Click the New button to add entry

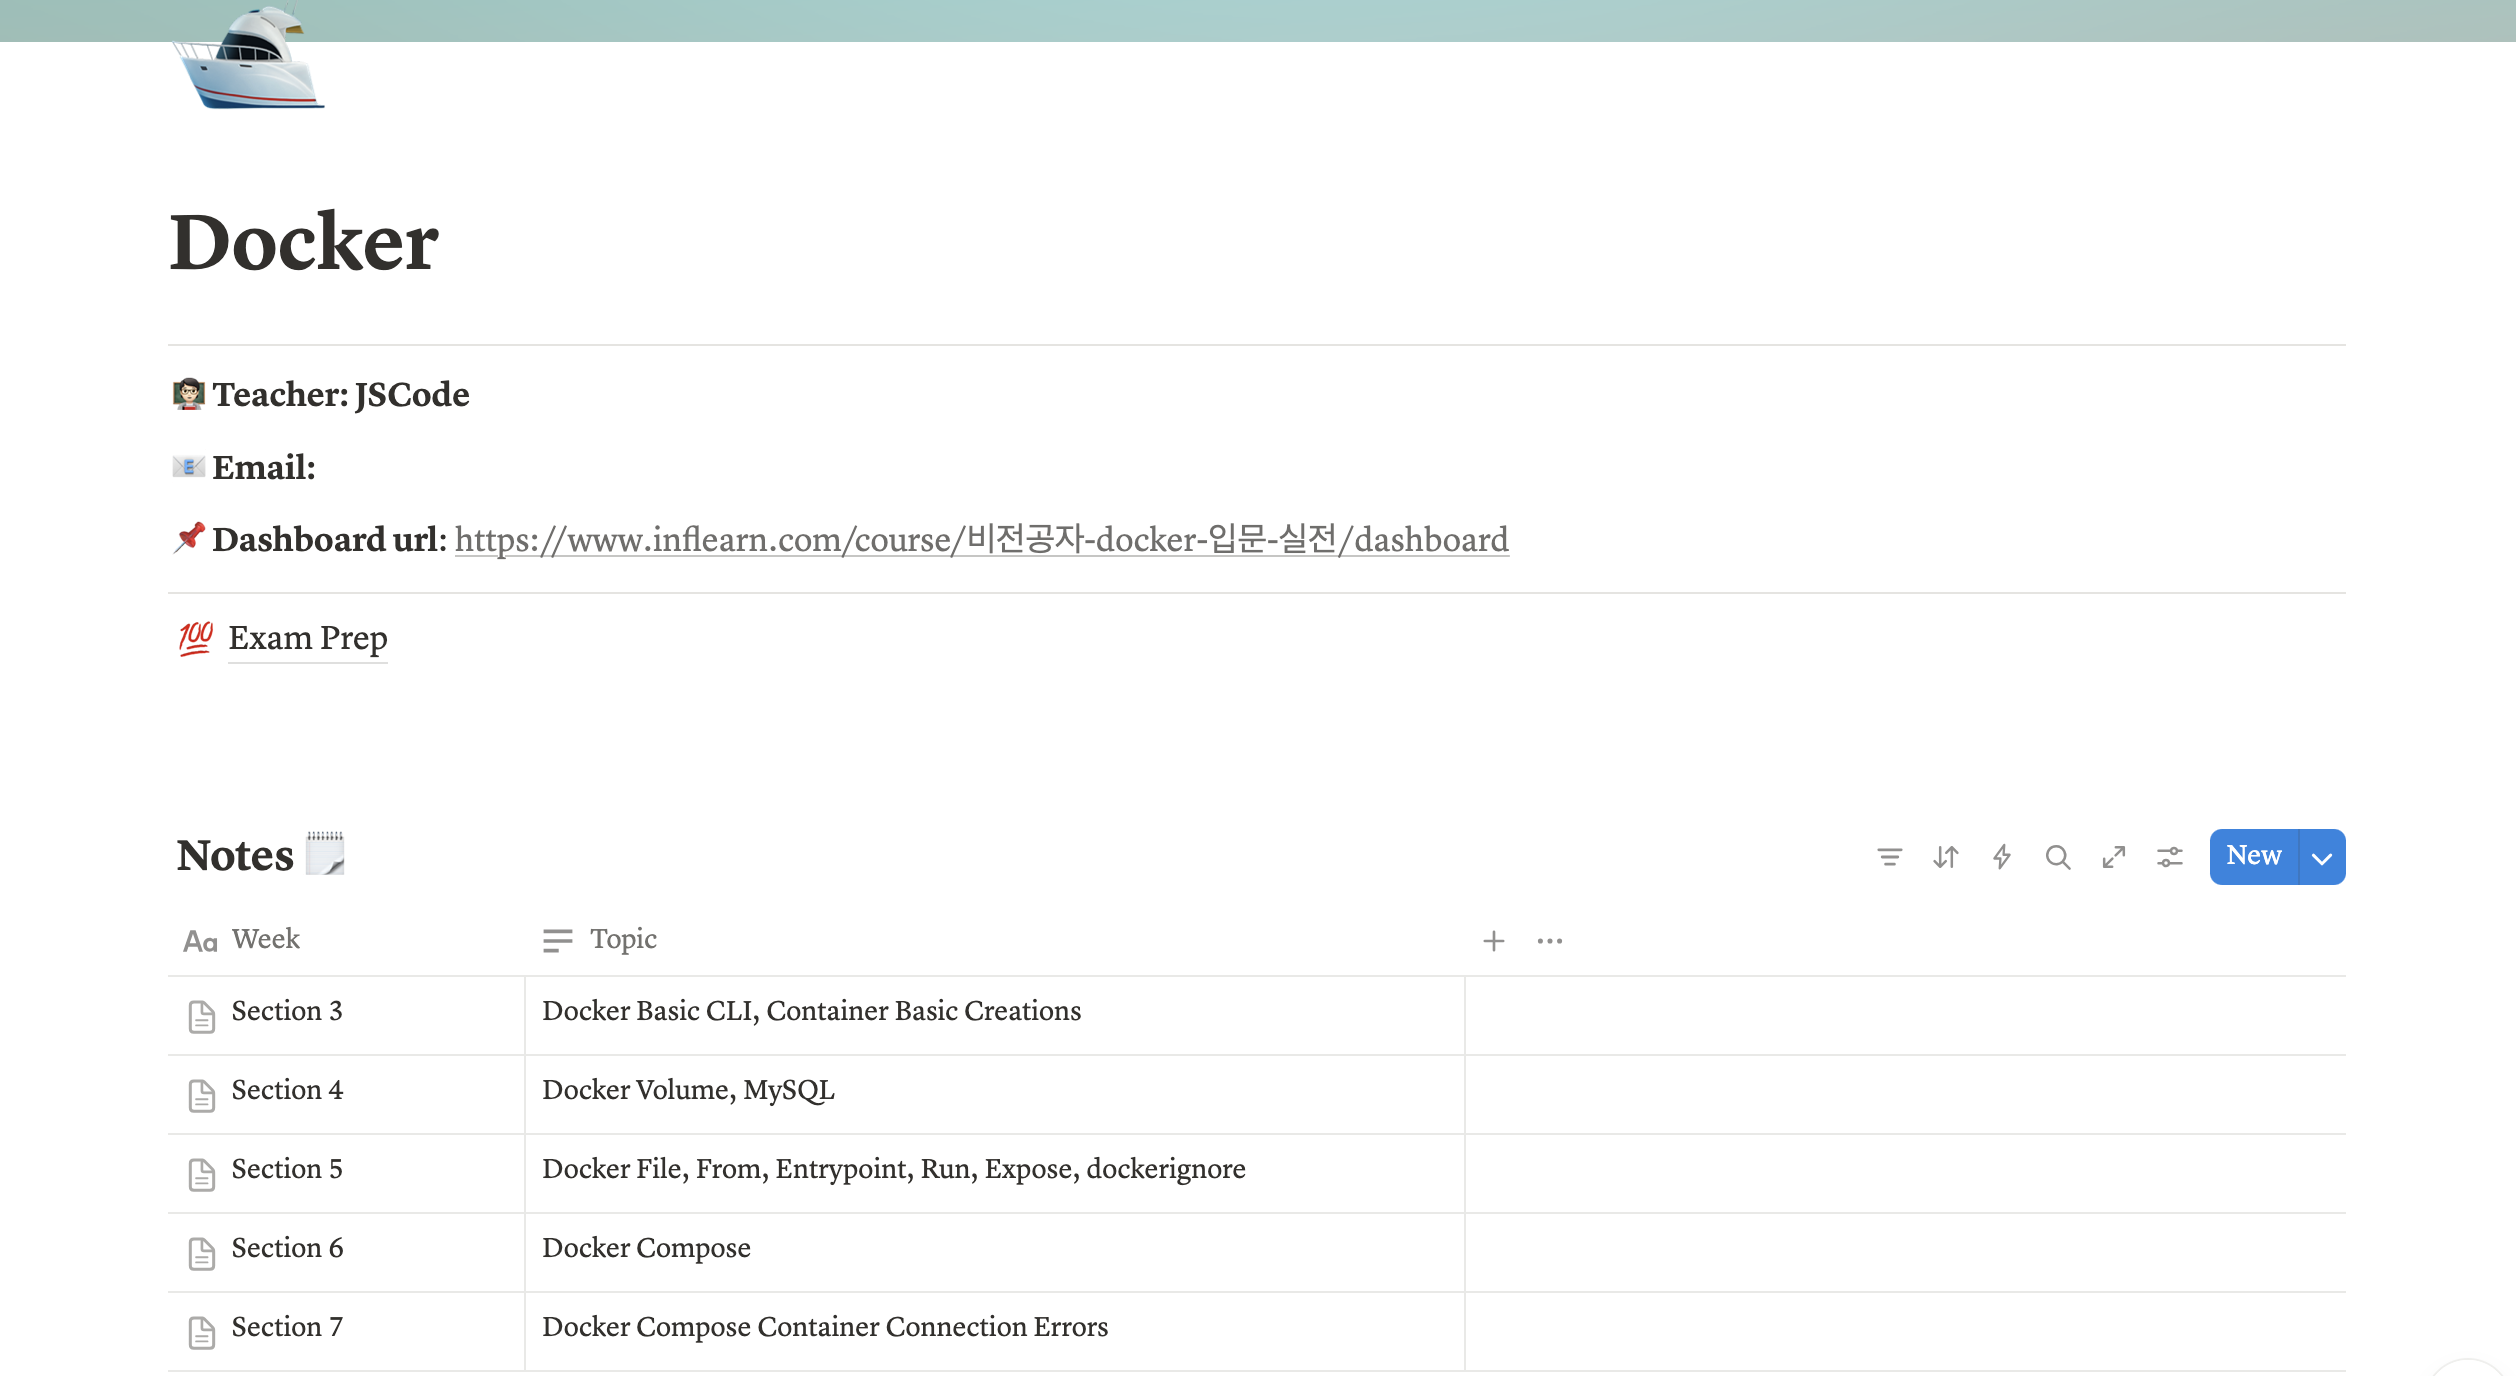[2253, 856]
